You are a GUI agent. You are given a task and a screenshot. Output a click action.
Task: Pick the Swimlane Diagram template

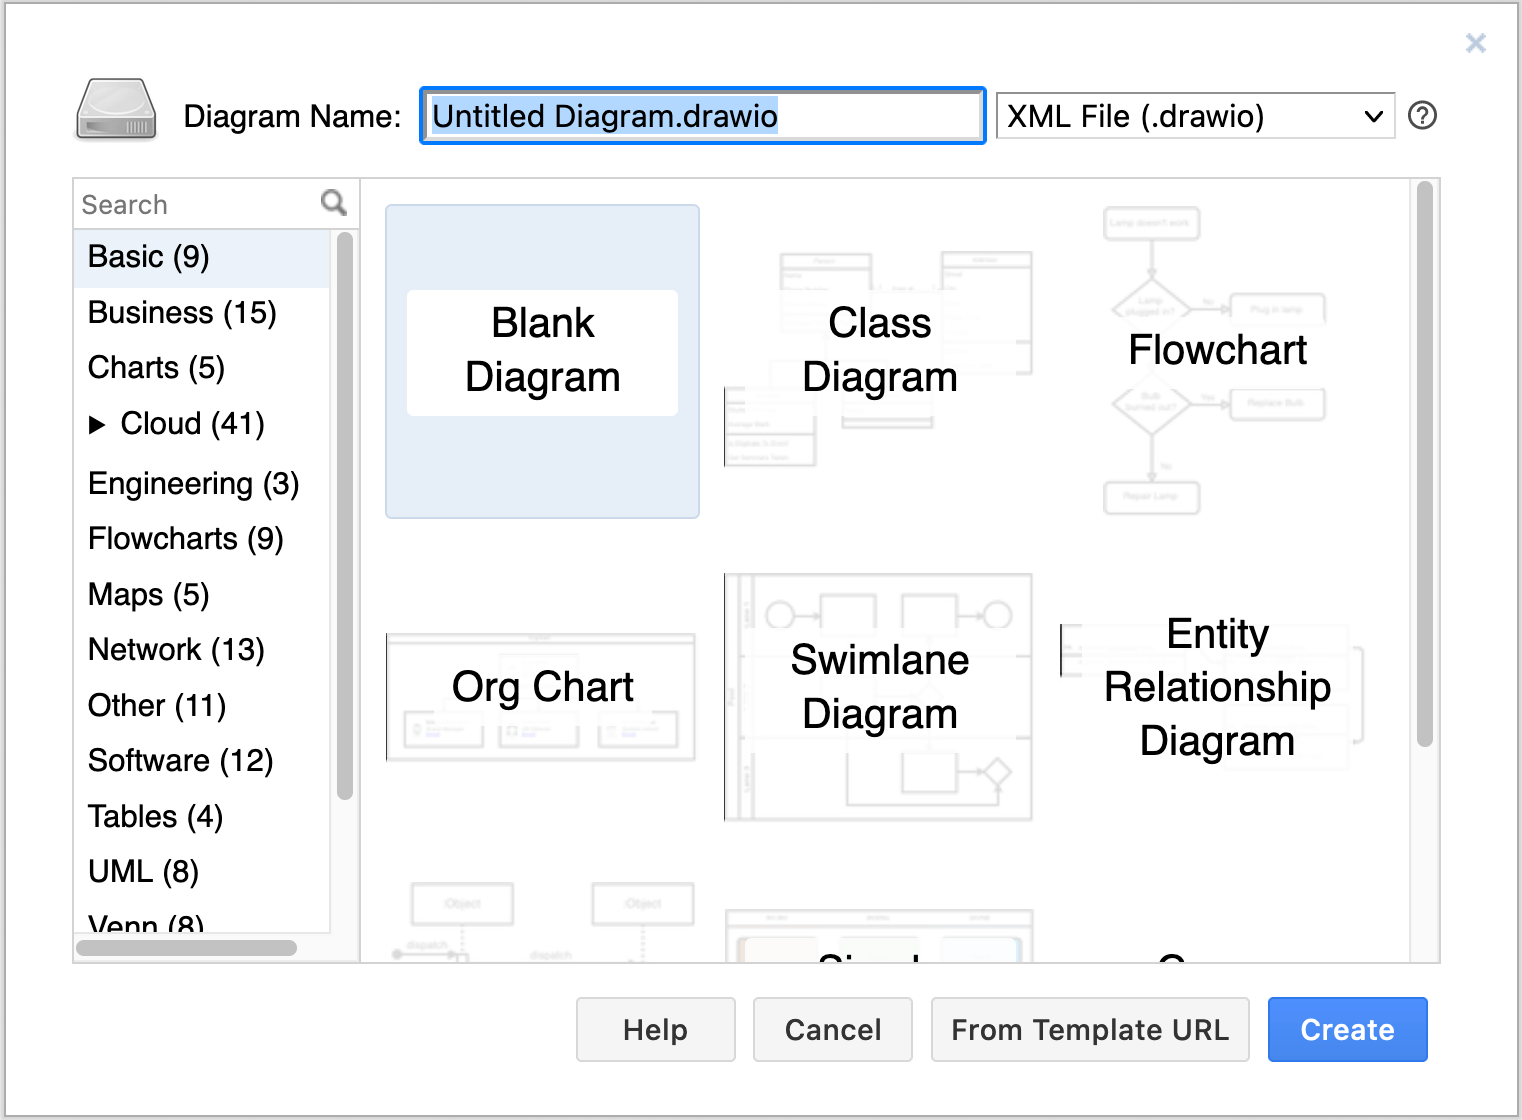point(879,686)
